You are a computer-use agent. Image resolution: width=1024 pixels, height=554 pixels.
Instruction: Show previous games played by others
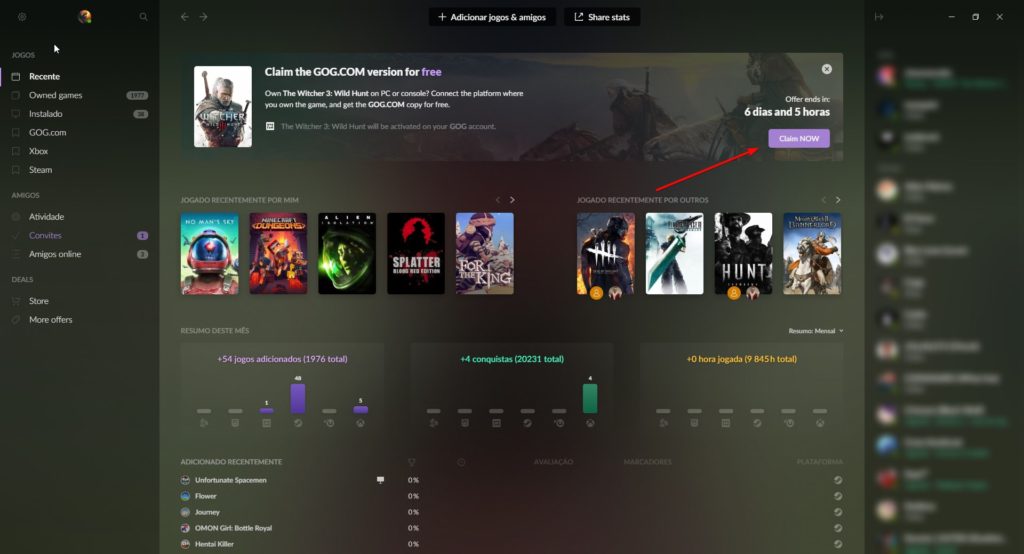(824, 200)
